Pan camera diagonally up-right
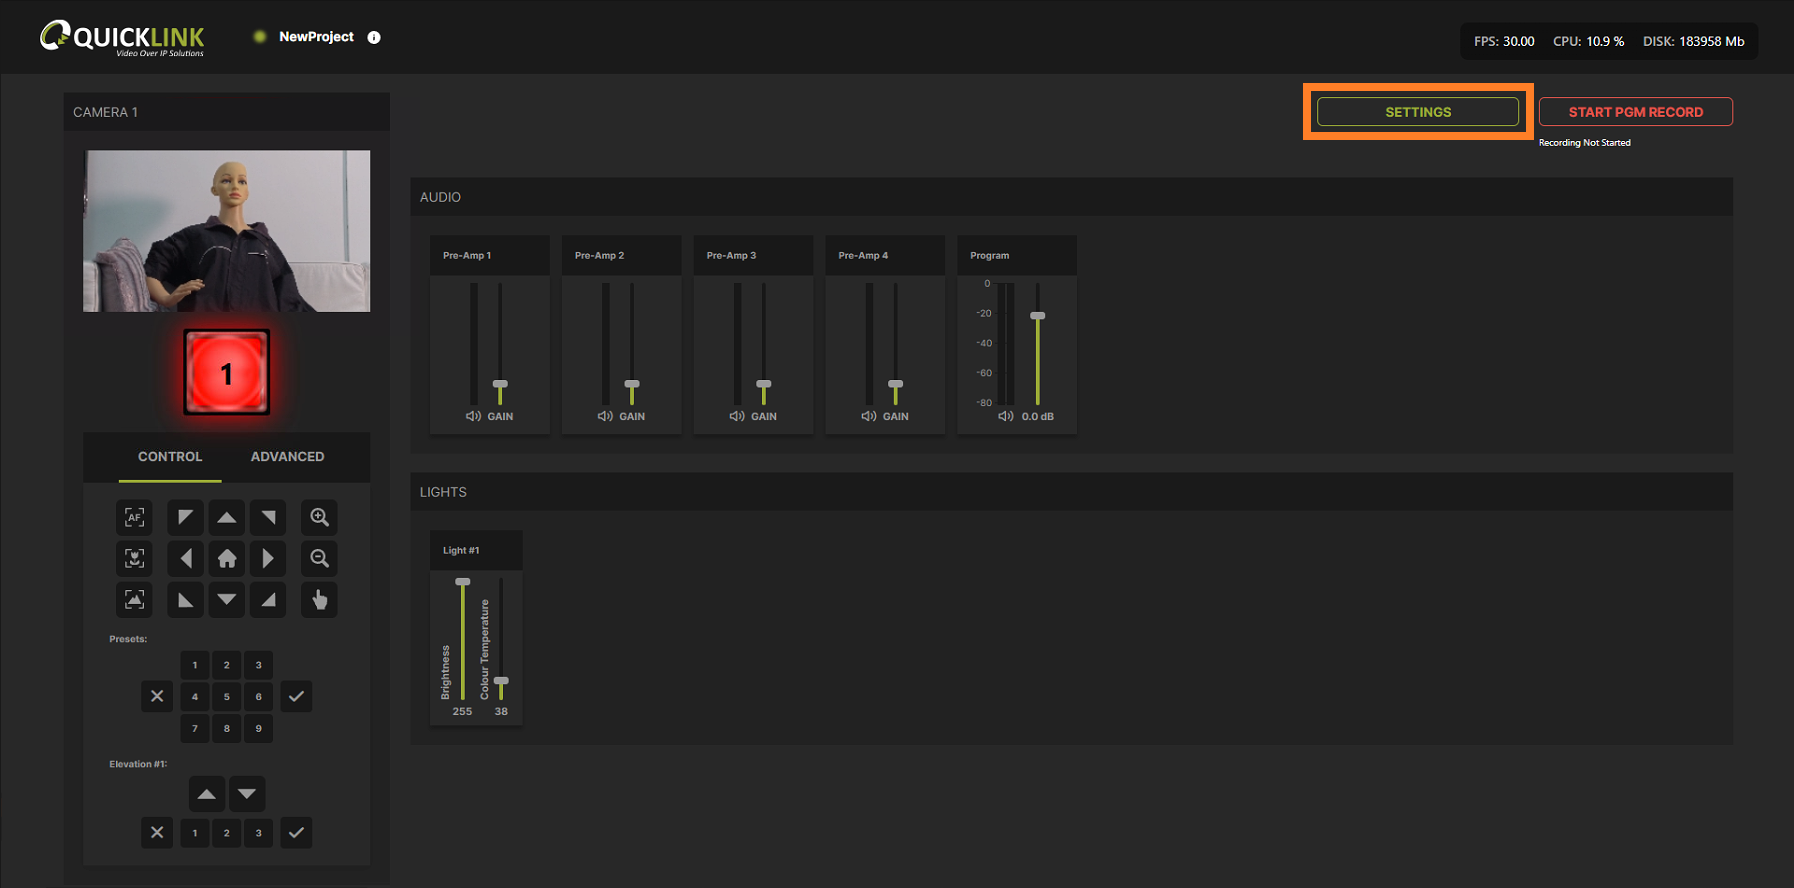The image size is (1794, 888). tap(268, 517)
